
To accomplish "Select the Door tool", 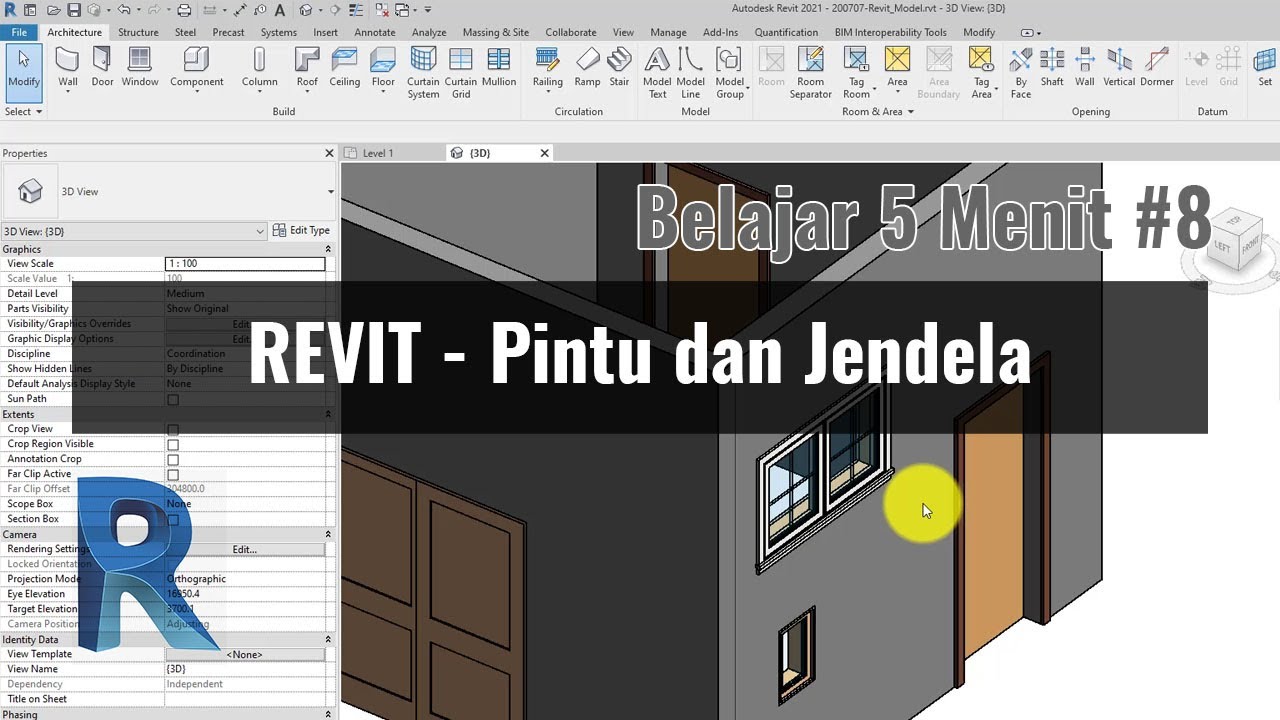I will (103, 68).
